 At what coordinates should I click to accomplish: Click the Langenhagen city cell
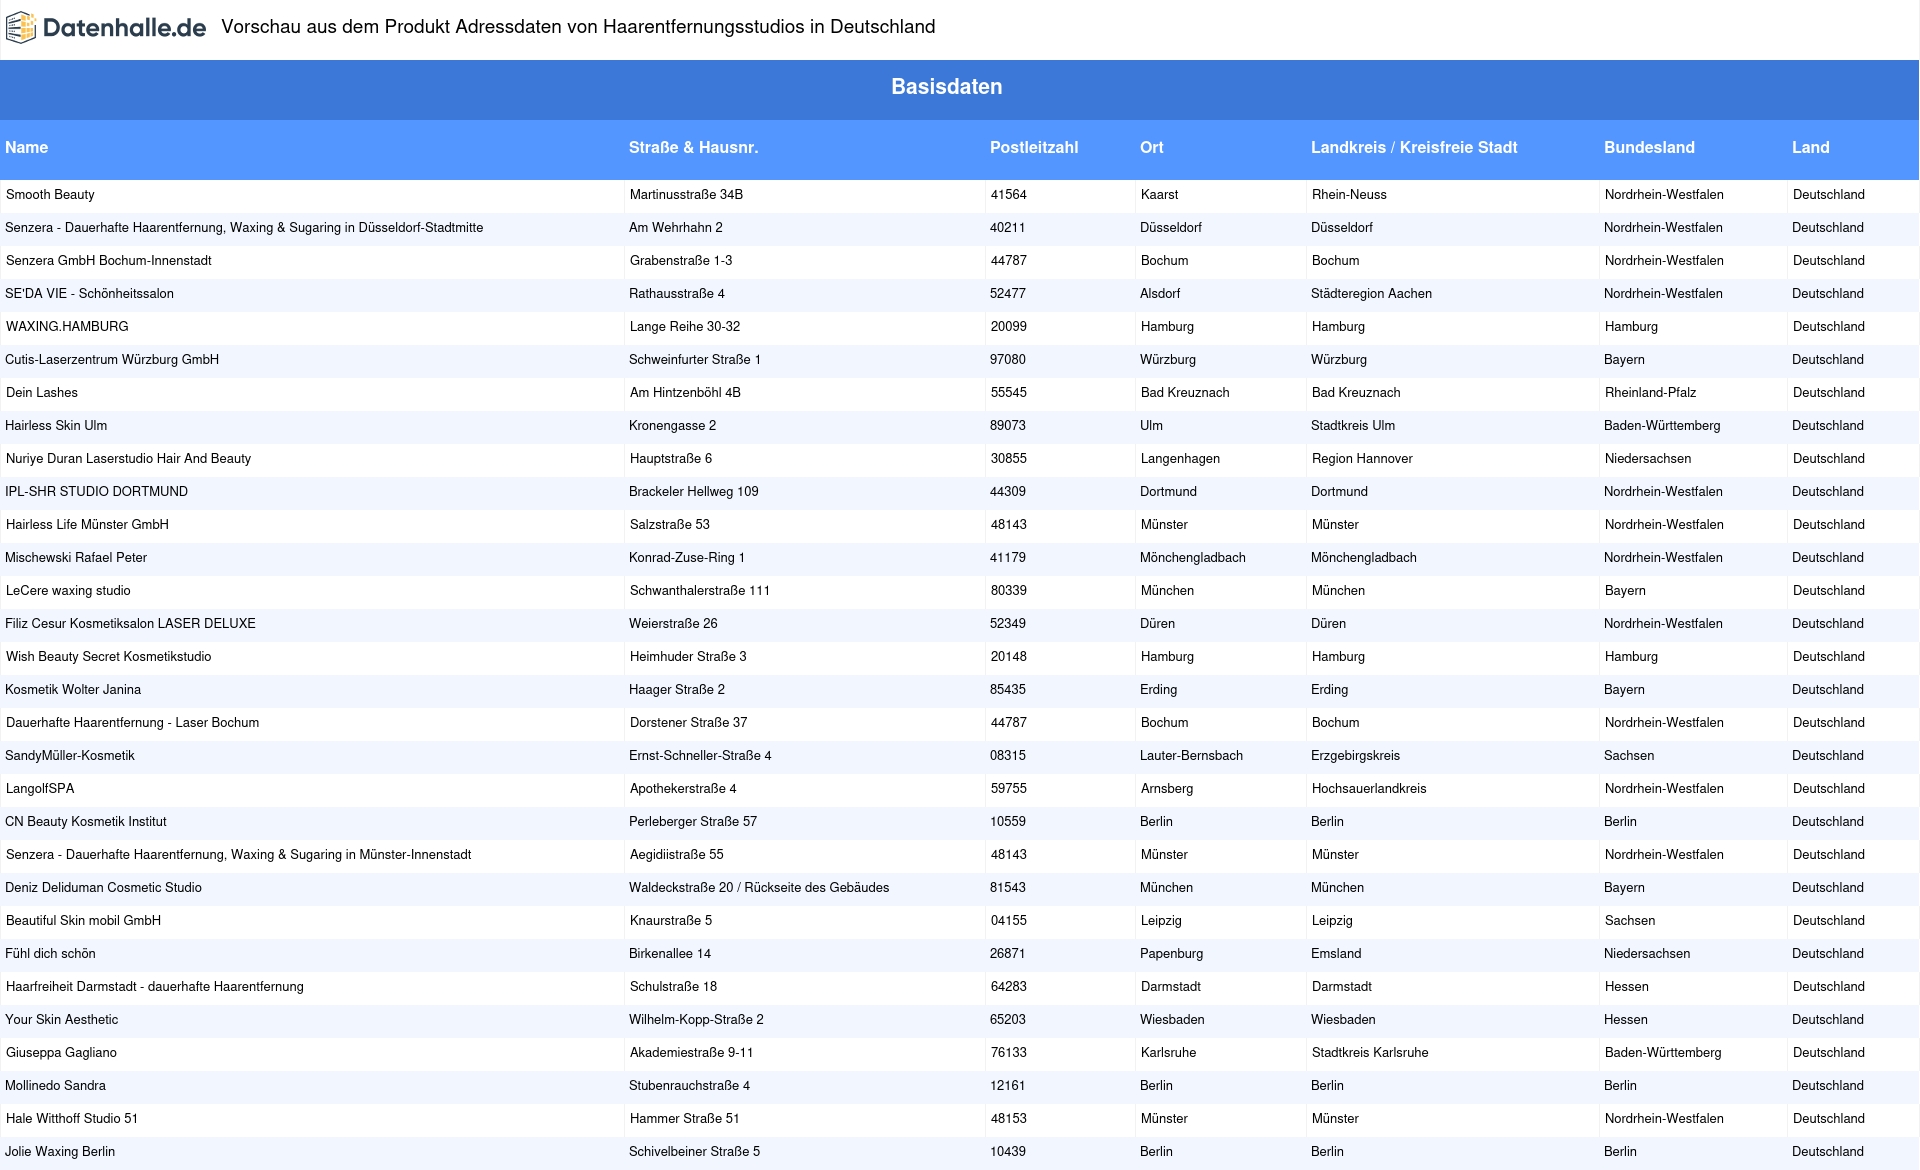tap(1180, 459)
